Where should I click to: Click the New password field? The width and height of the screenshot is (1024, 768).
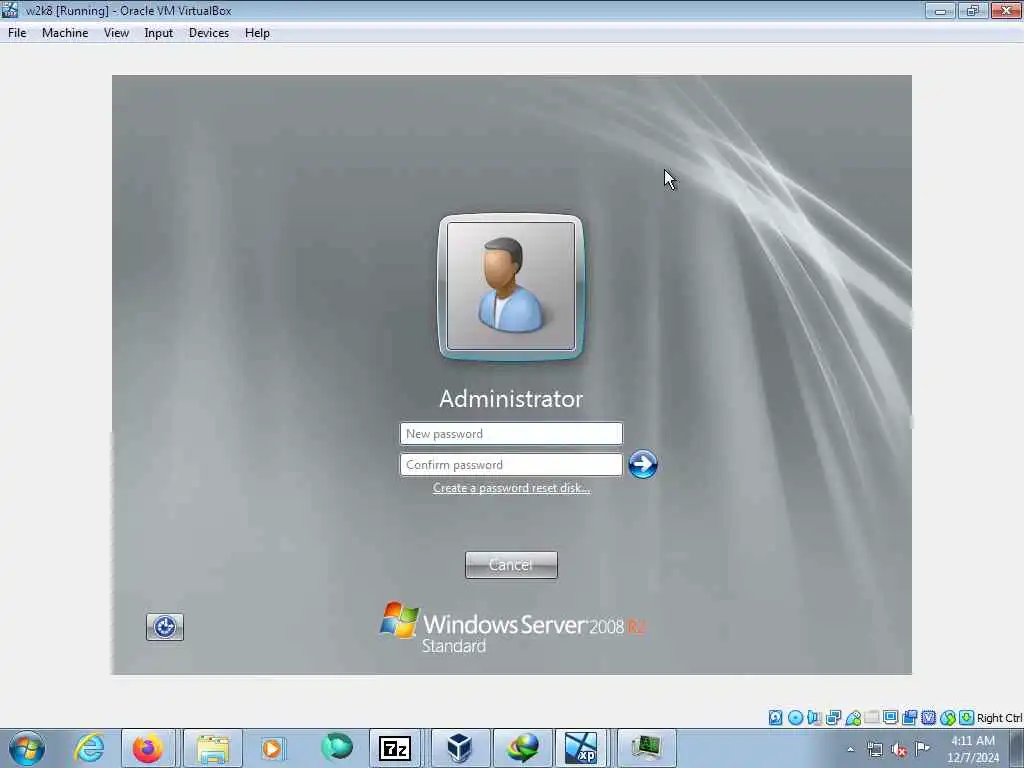tap(511, 434)
